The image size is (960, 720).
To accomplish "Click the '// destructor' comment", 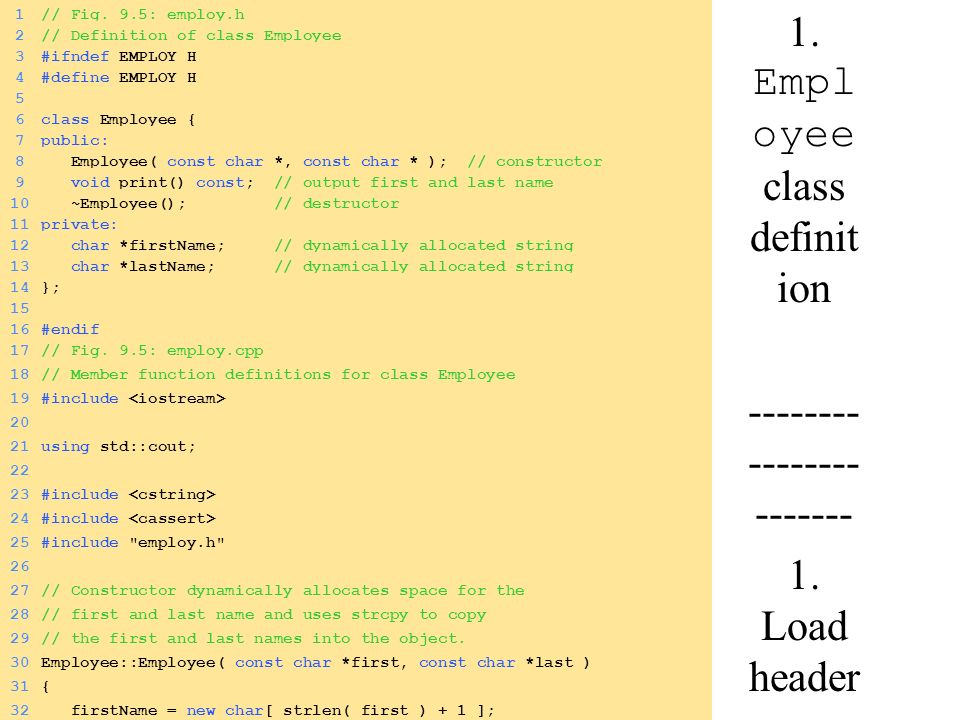I will (337, 203).
